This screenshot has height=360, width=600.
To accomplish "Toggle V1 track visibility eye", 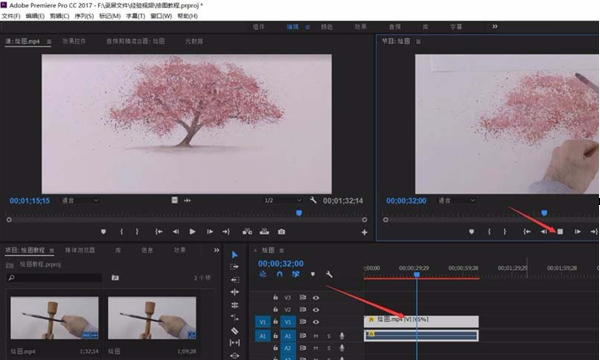I will coord(316,322).
